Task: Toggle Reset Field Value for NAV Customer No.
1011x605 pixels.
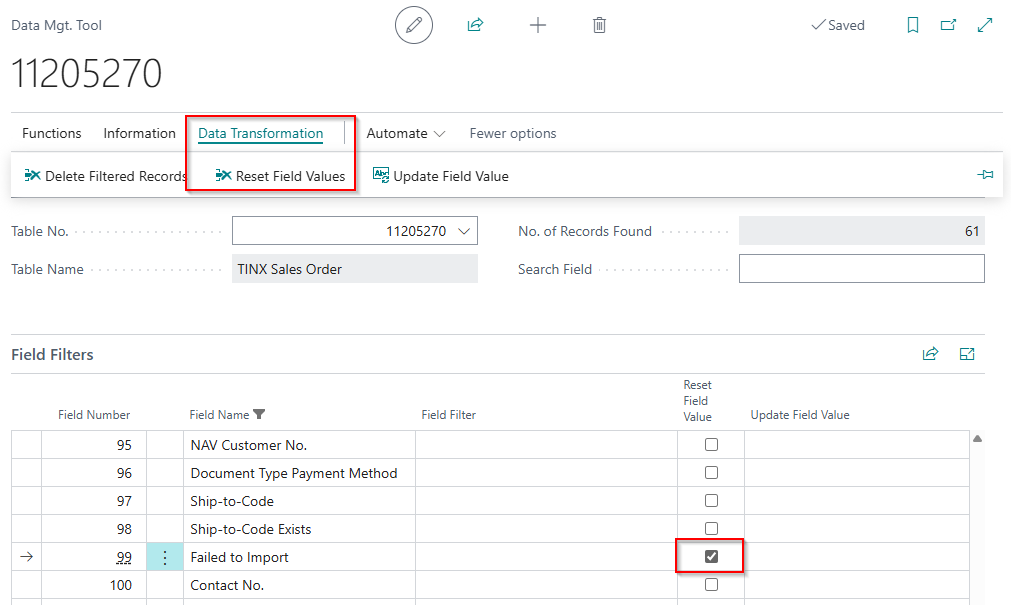Action: [711, 444]
